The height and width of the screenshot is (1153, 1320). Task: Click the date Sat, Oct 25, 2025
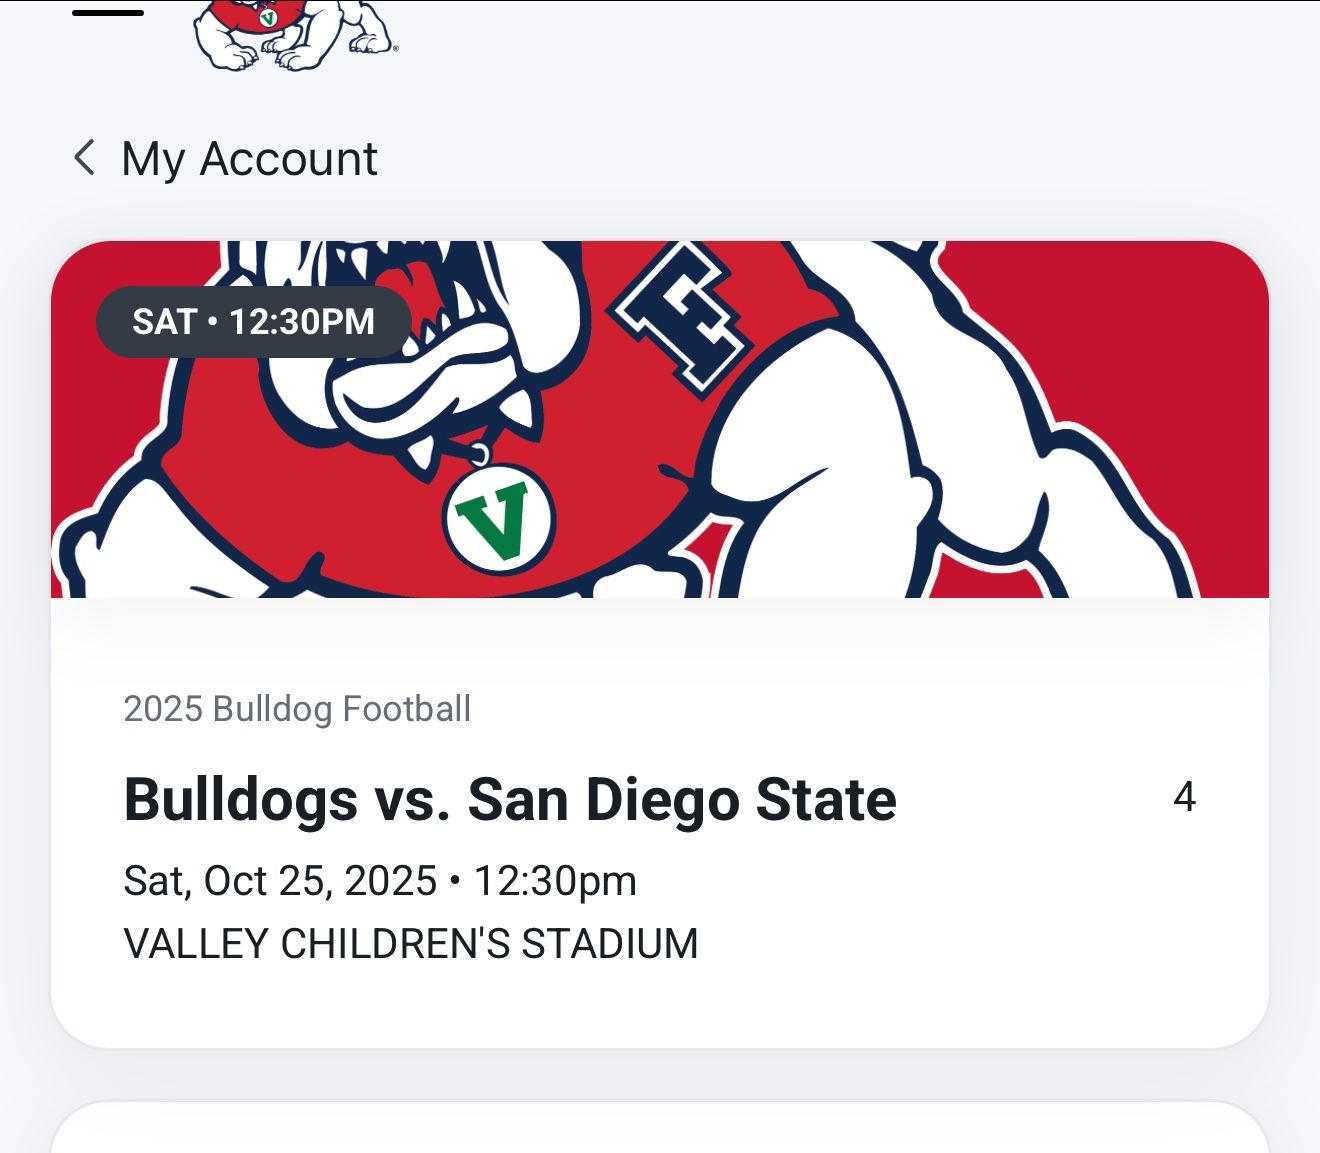click(380, 880)
